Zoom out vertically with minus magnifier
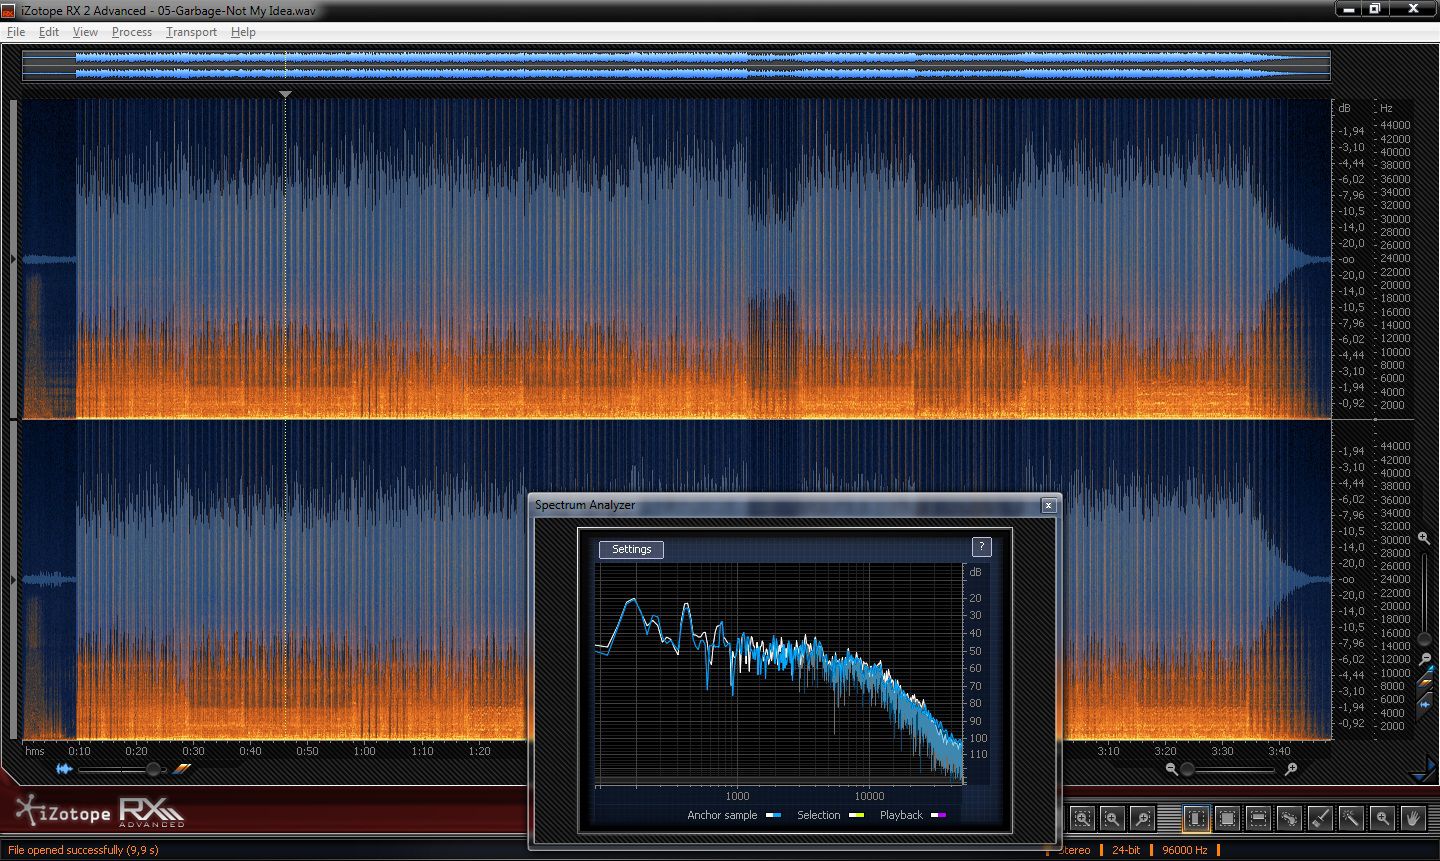The image size is (1440, 861). 1425,659
